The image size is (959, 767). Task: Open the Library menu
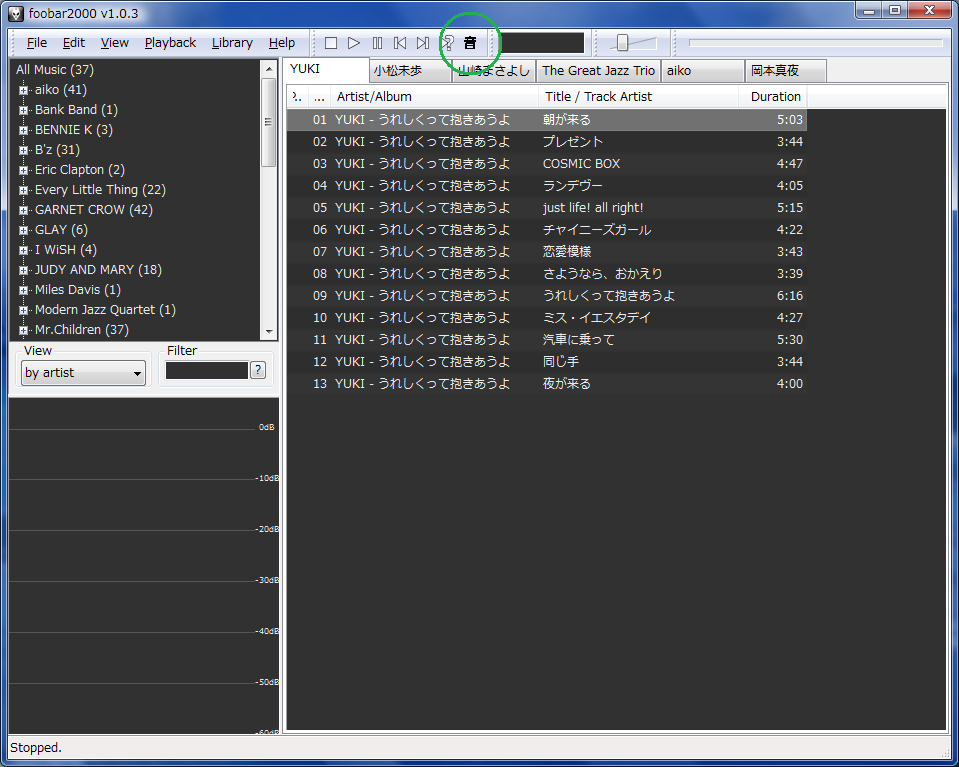[x=232, y=43]
